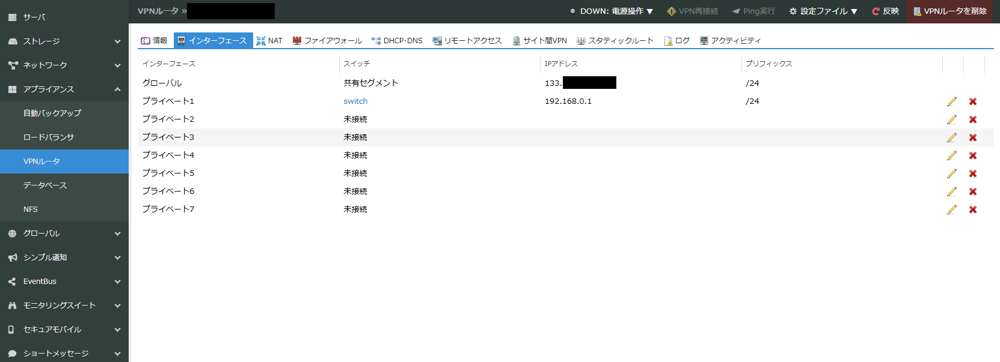
Task: Open the switch link for プライベート1
Action: [x=356, y=101]
